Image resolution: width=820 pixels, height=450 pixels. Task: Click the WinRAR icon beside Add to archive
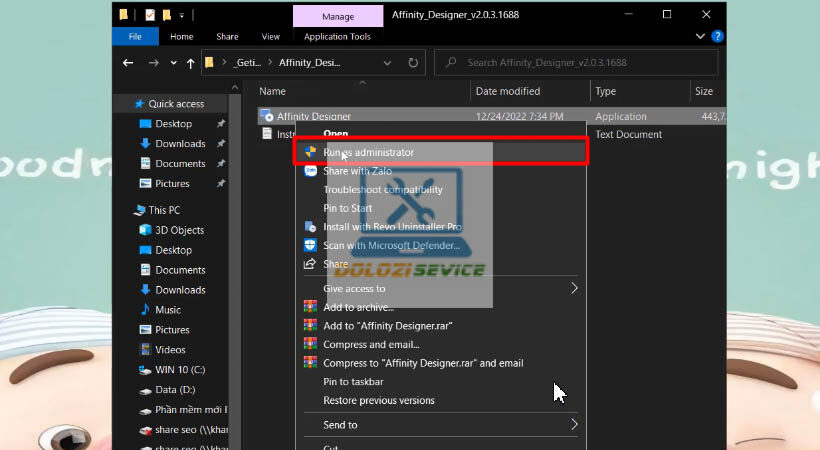[310, 307]
